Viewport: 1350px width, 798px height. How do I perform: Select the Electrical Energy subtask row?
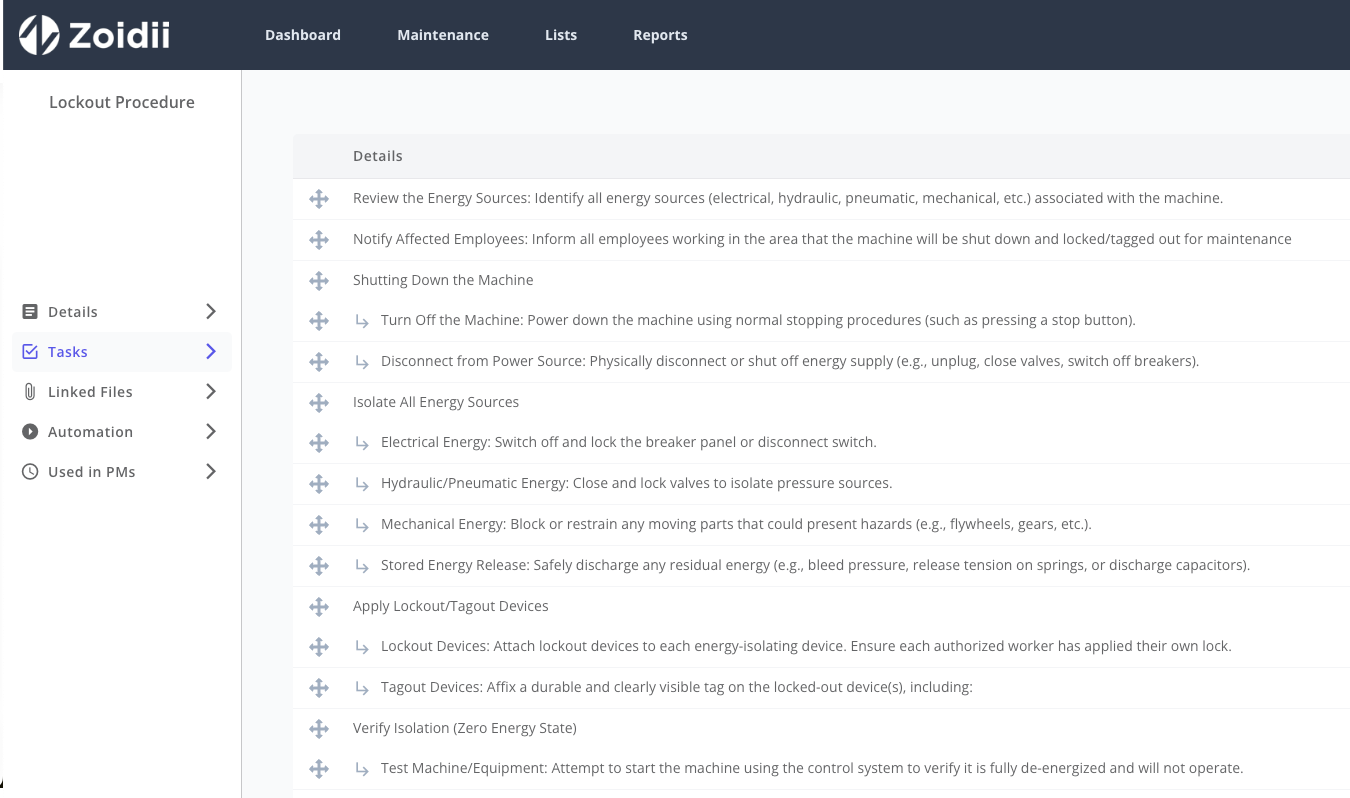click(x=821, y=443)
